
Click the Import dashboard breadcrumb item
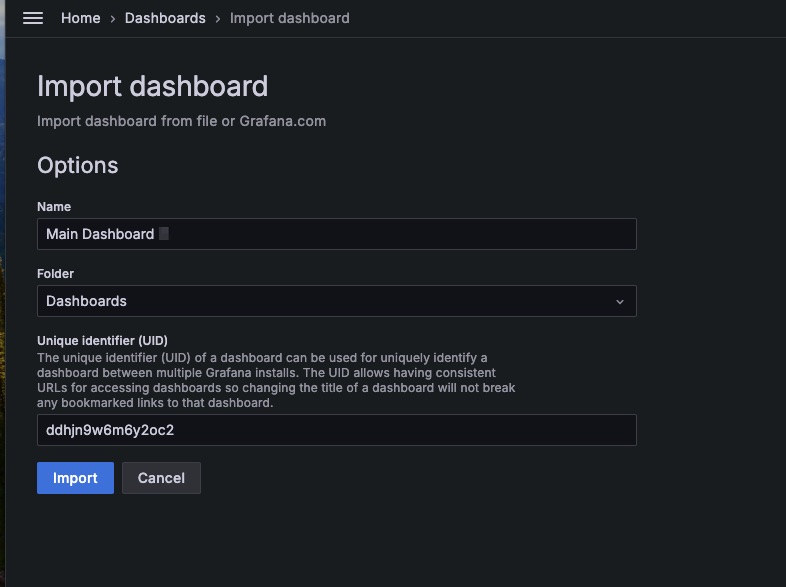click(x=290, y=18)
